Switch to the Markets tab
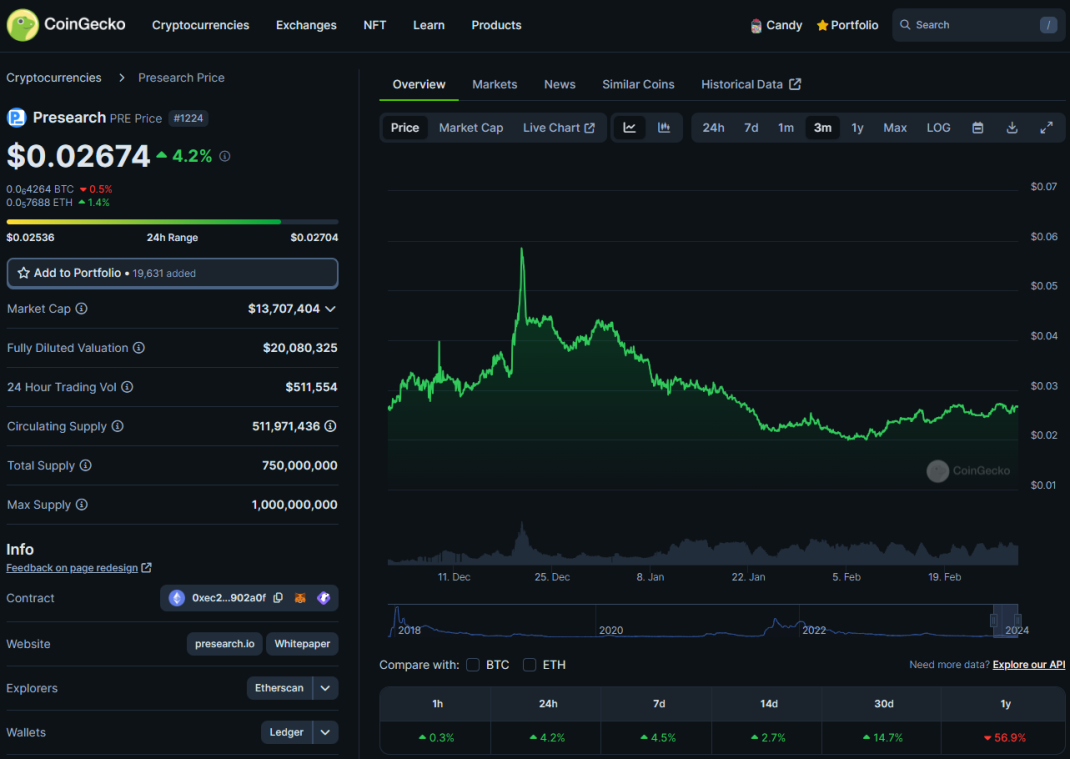 click(495, 85)
